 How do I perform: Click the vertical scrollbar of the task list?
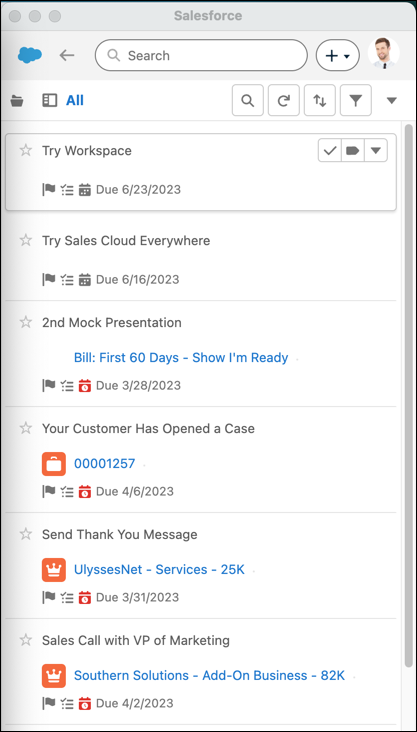pyautogui.click(x=409, y=396)
